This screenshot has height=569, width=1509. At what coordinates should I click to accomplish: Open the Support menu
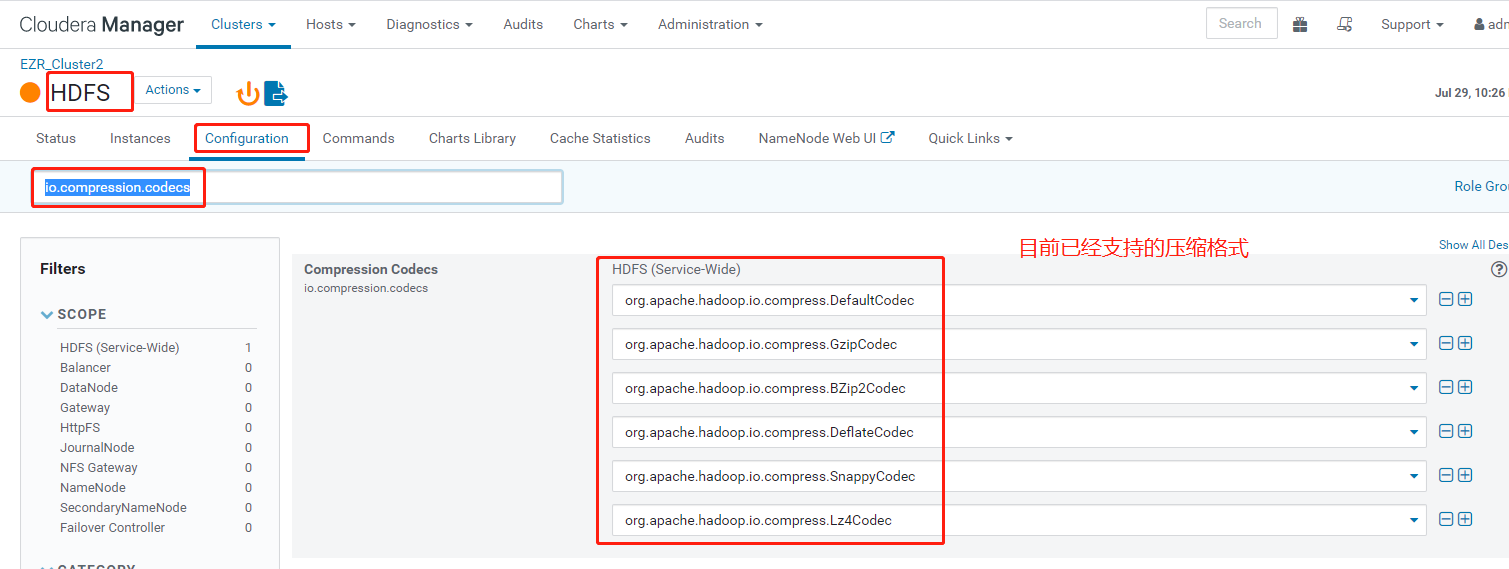1412,24
